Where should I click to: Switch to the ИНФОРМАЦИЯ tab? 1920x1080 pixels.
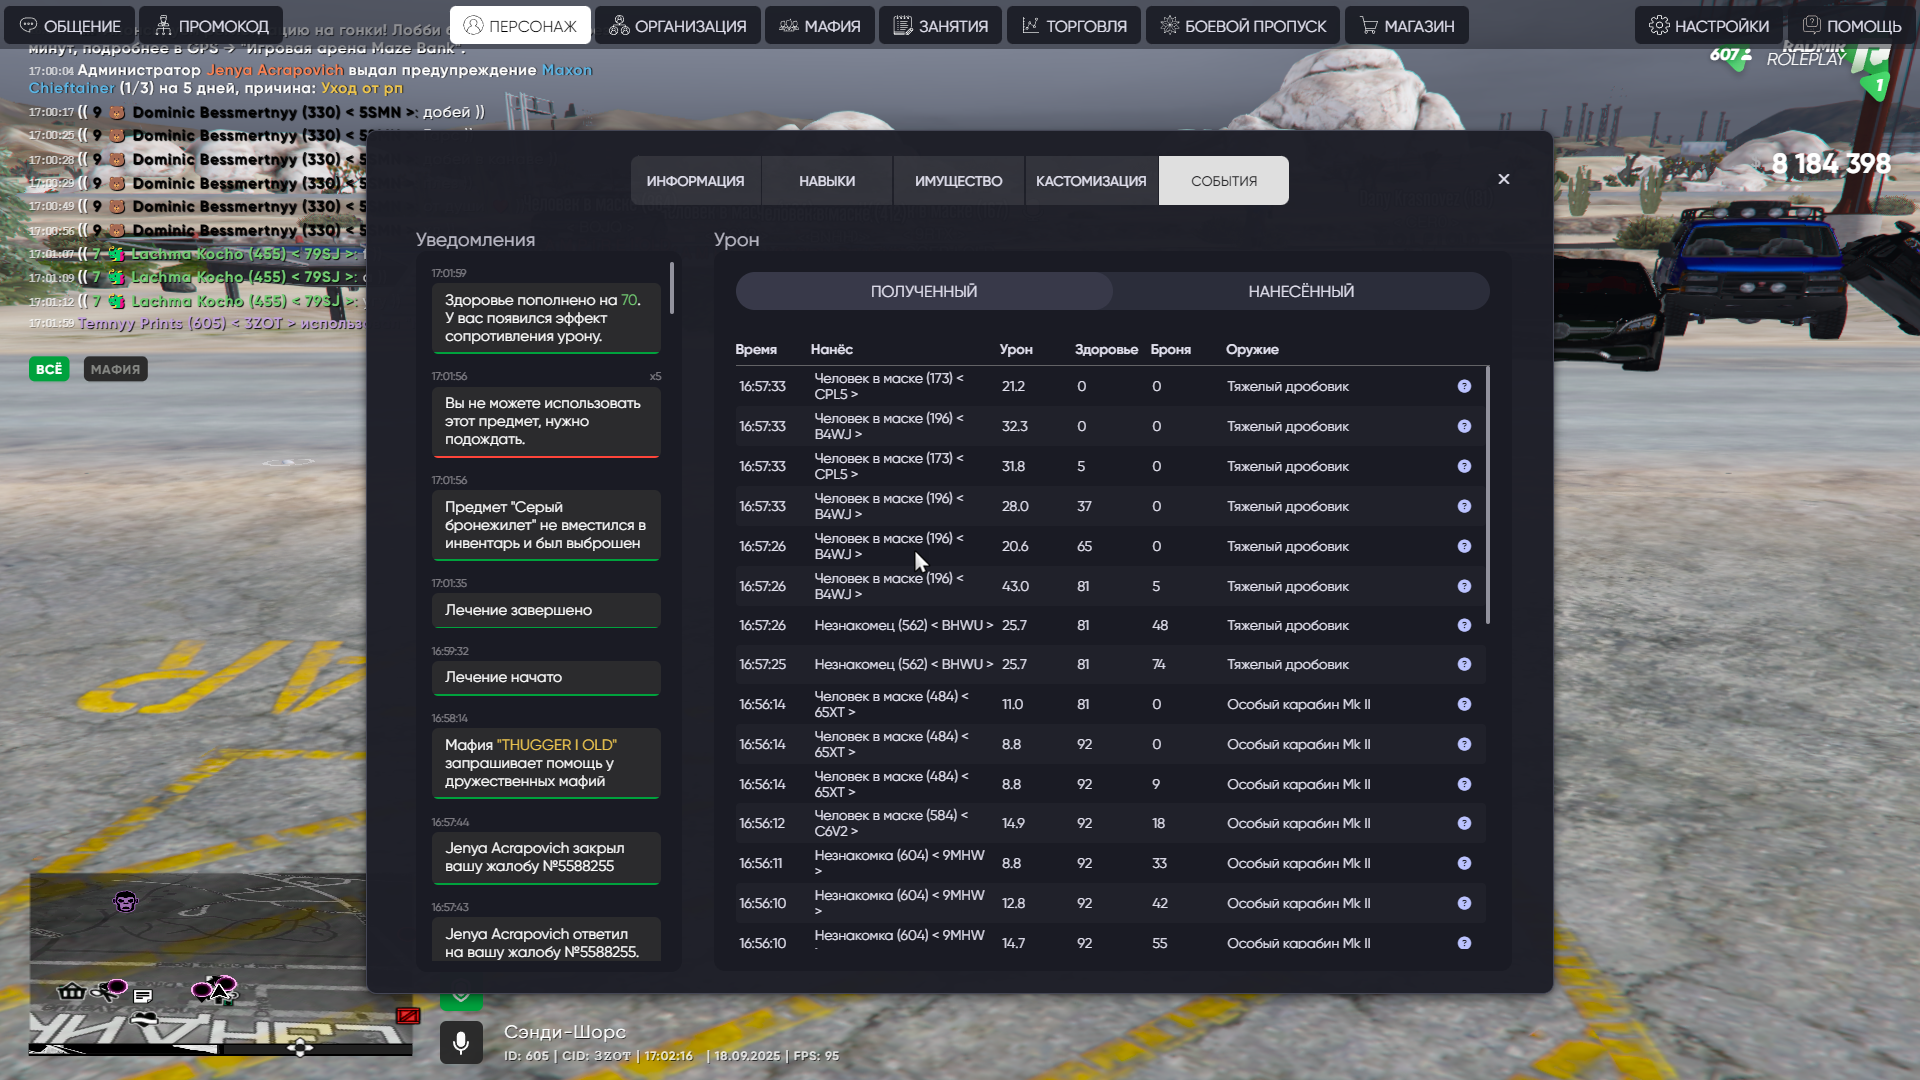point(695,181)
